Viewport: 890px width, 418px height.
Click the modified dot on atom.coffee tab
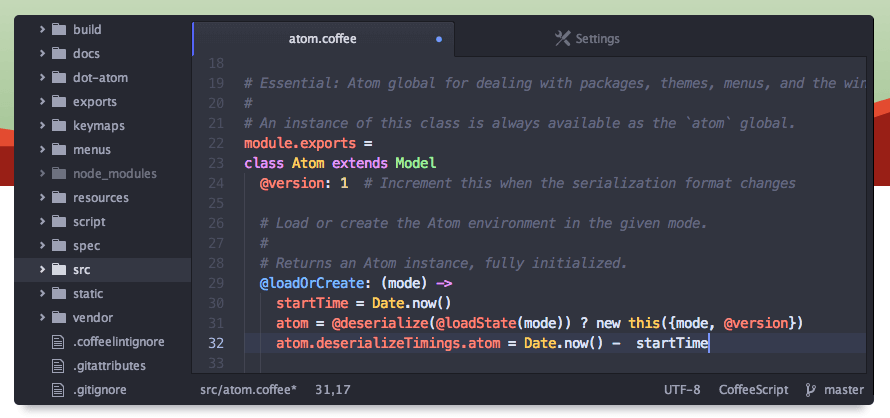tap(439, 39)
